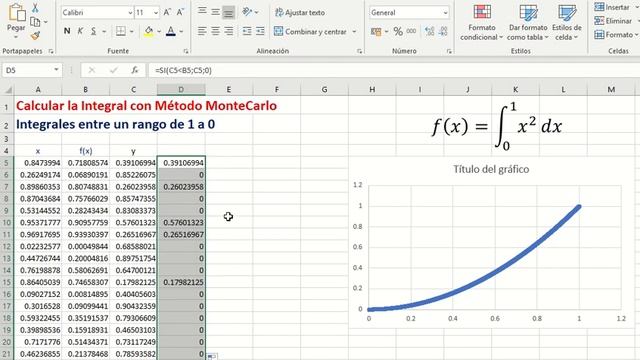Viewport: 640px width, 360px height.
Task: Increase decimal places icon
Action: coord(429,31)
